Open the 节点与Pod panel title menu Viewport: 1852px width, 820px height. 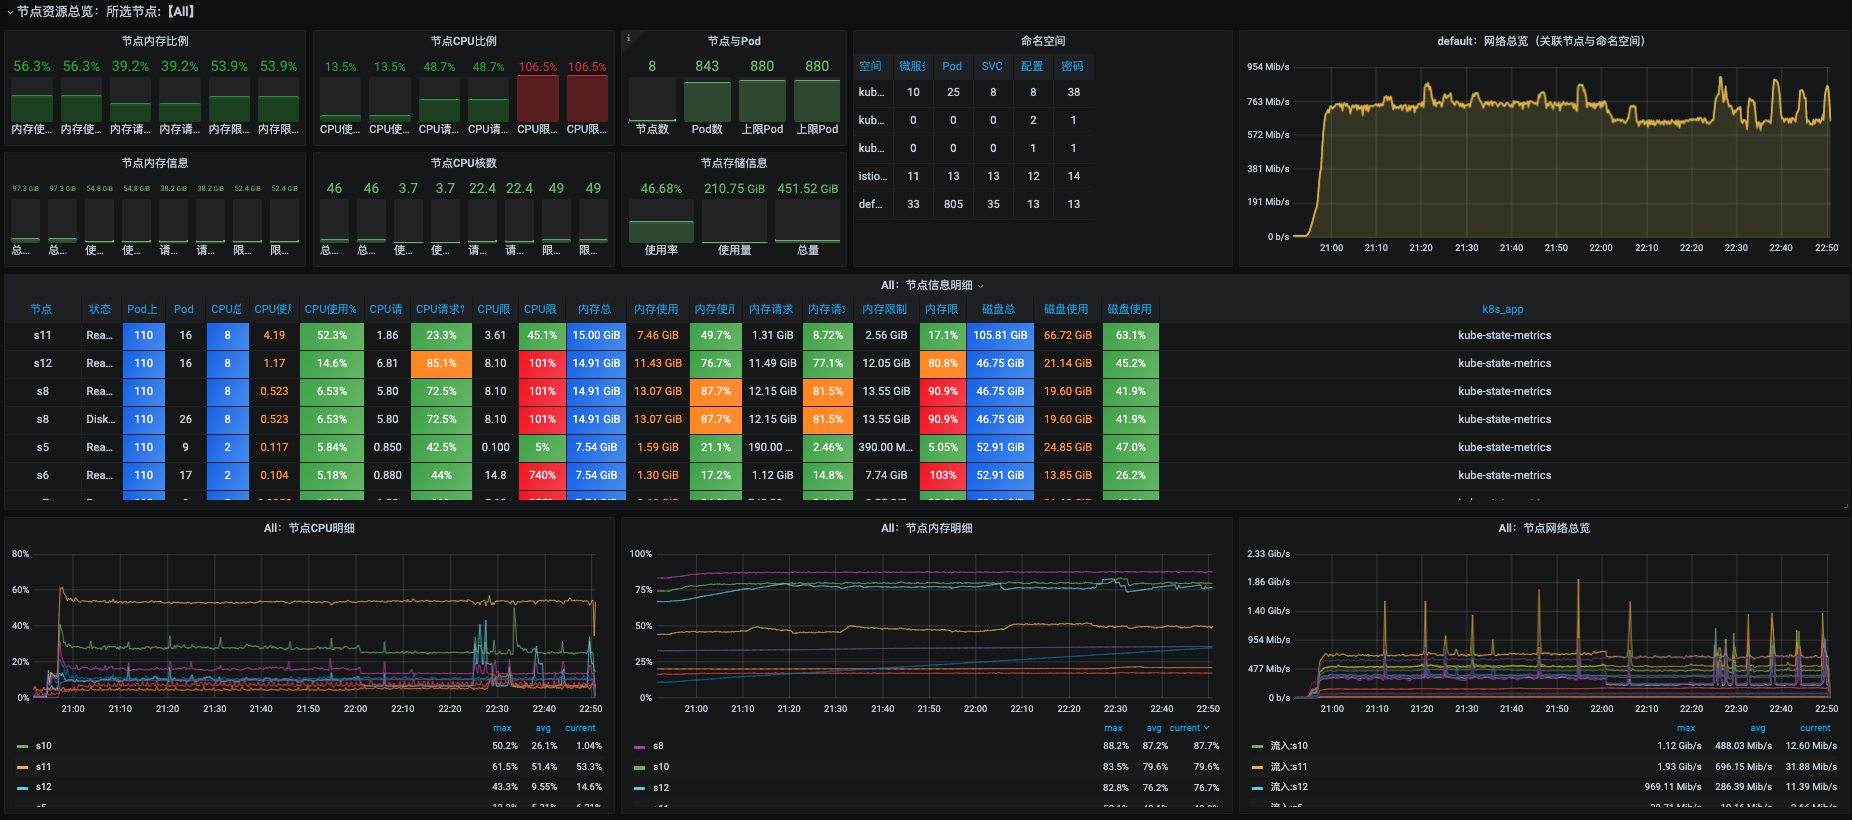(734, 41)
